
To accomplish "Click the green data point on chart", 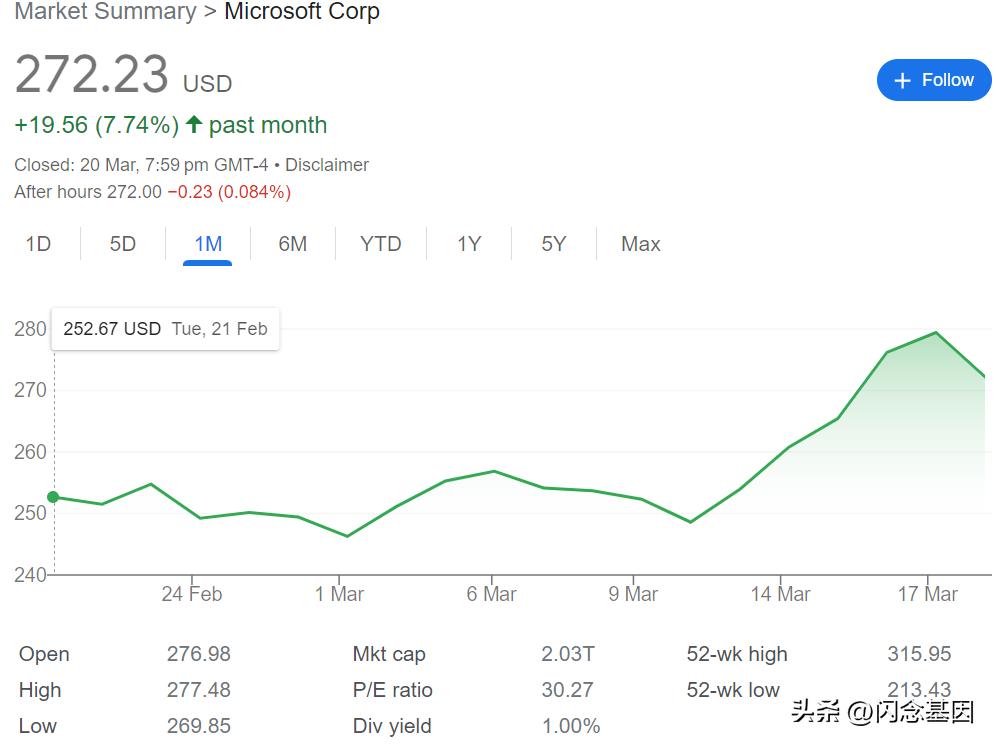I will click(x=53, y=497).
